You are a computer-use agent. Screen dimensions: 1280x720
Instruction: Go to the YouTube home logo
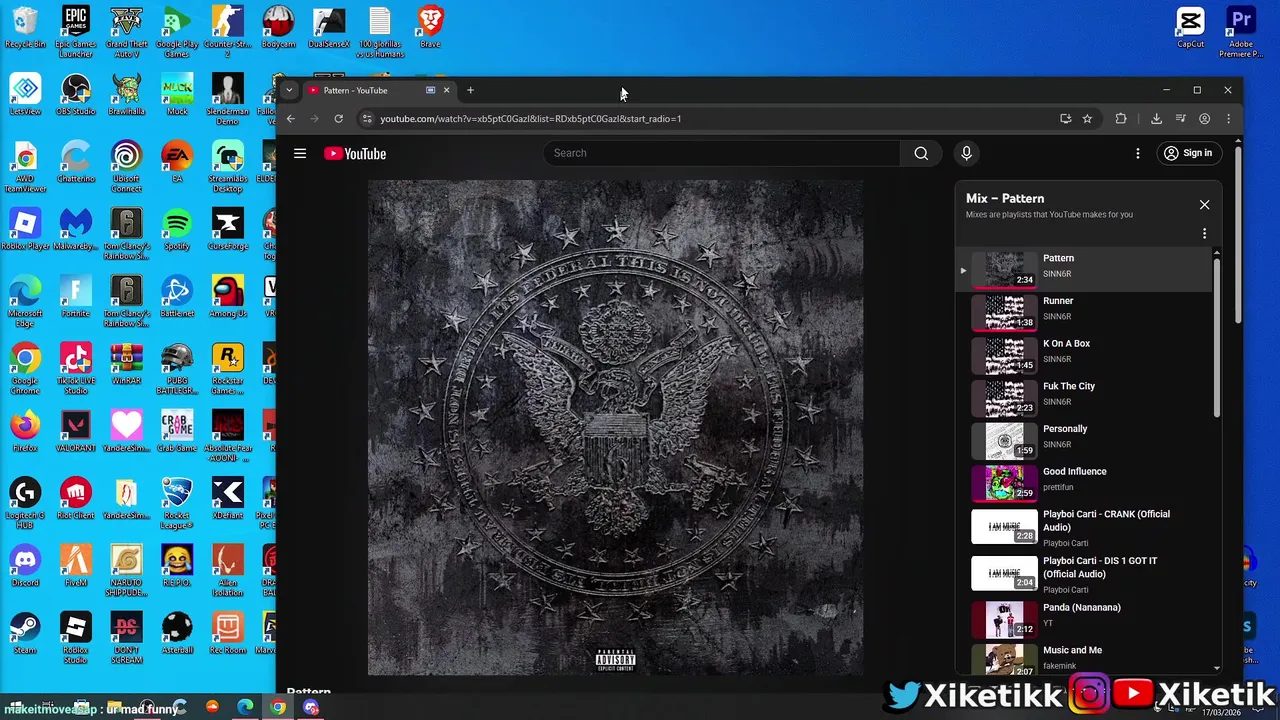pyautogui.click(x=355, y=153)
